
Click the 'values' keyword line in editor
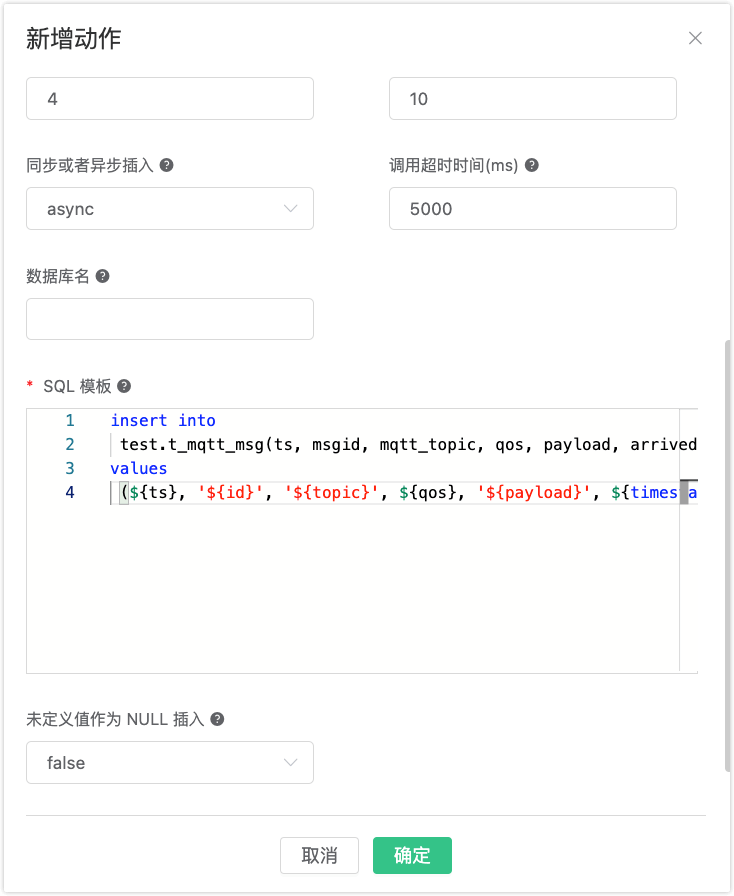tap(139, 468)
